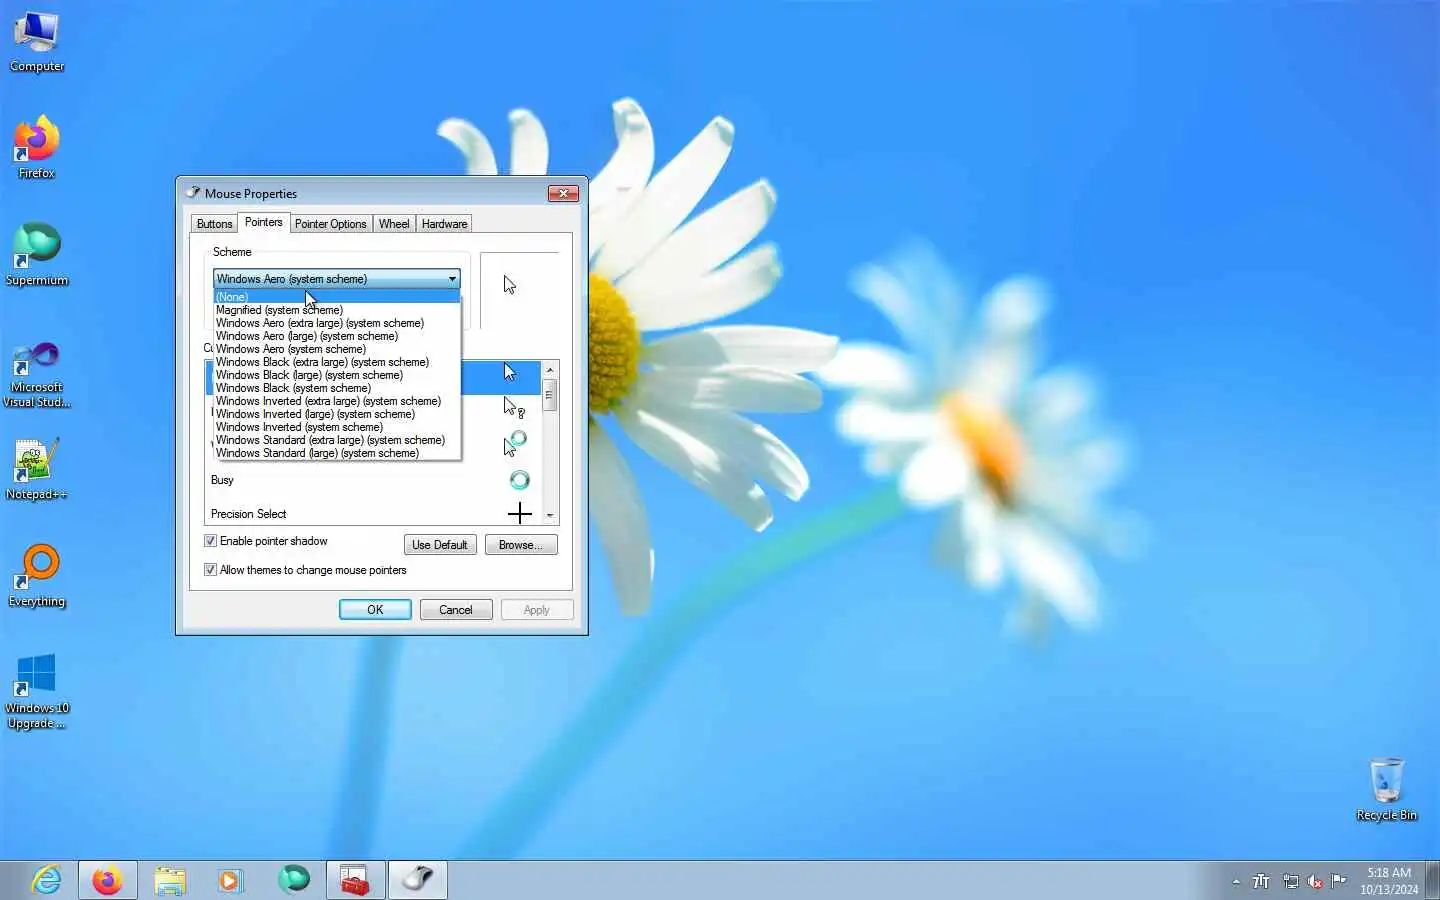Choose Magnified (system scheme)
The height and width of the screenshot is (900, 1440).
pos(337,310)
